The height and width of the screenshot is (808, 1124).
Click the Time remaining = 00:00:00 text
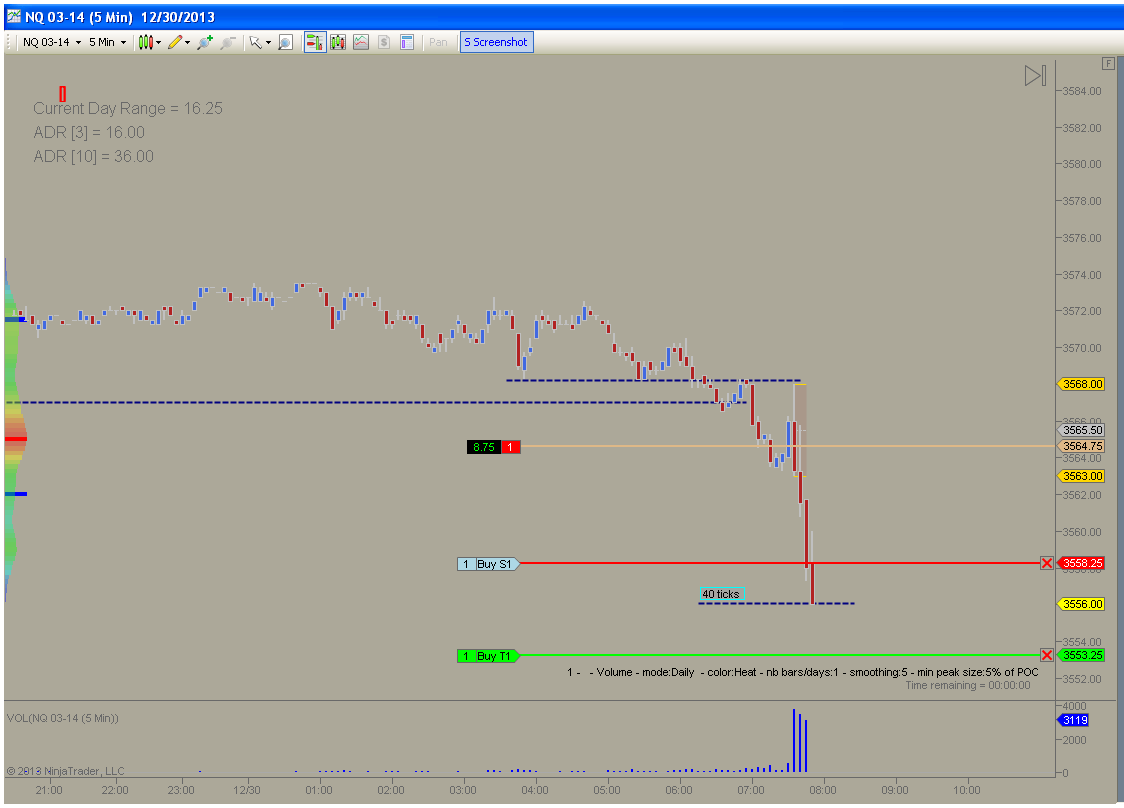click(968, 685)
